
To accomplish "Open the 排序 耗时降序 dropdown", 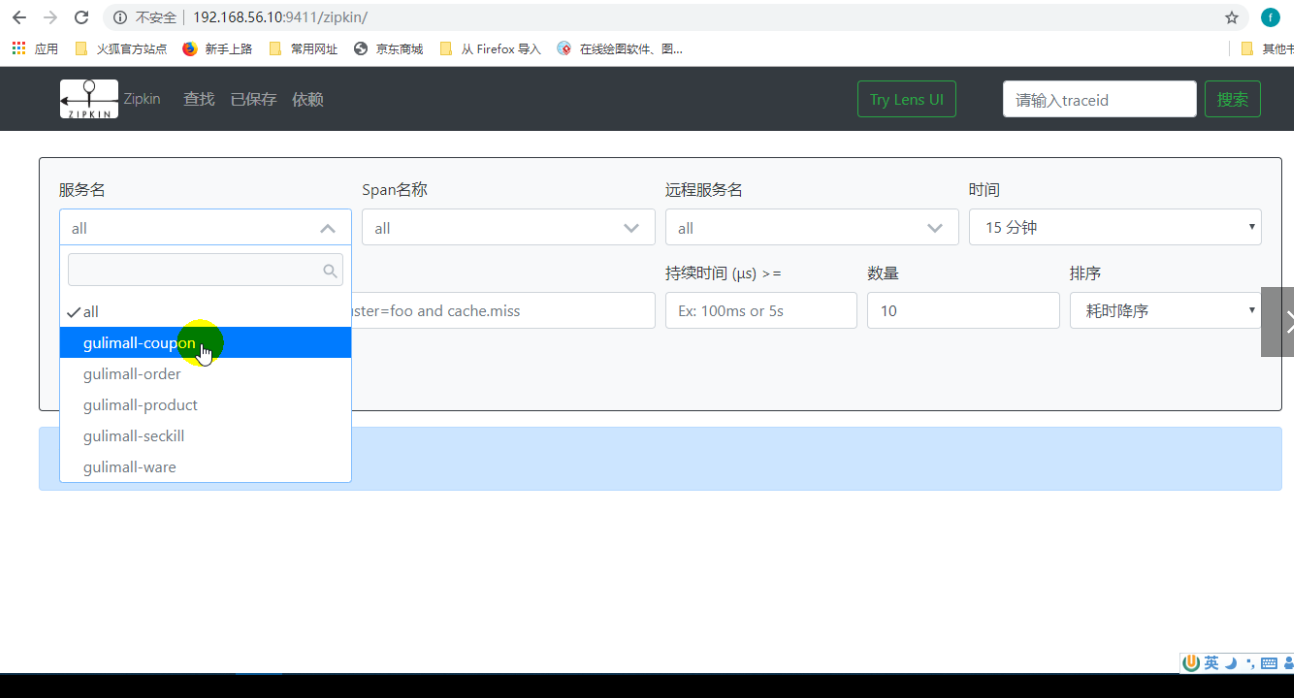I will (x=1165, y=310).
